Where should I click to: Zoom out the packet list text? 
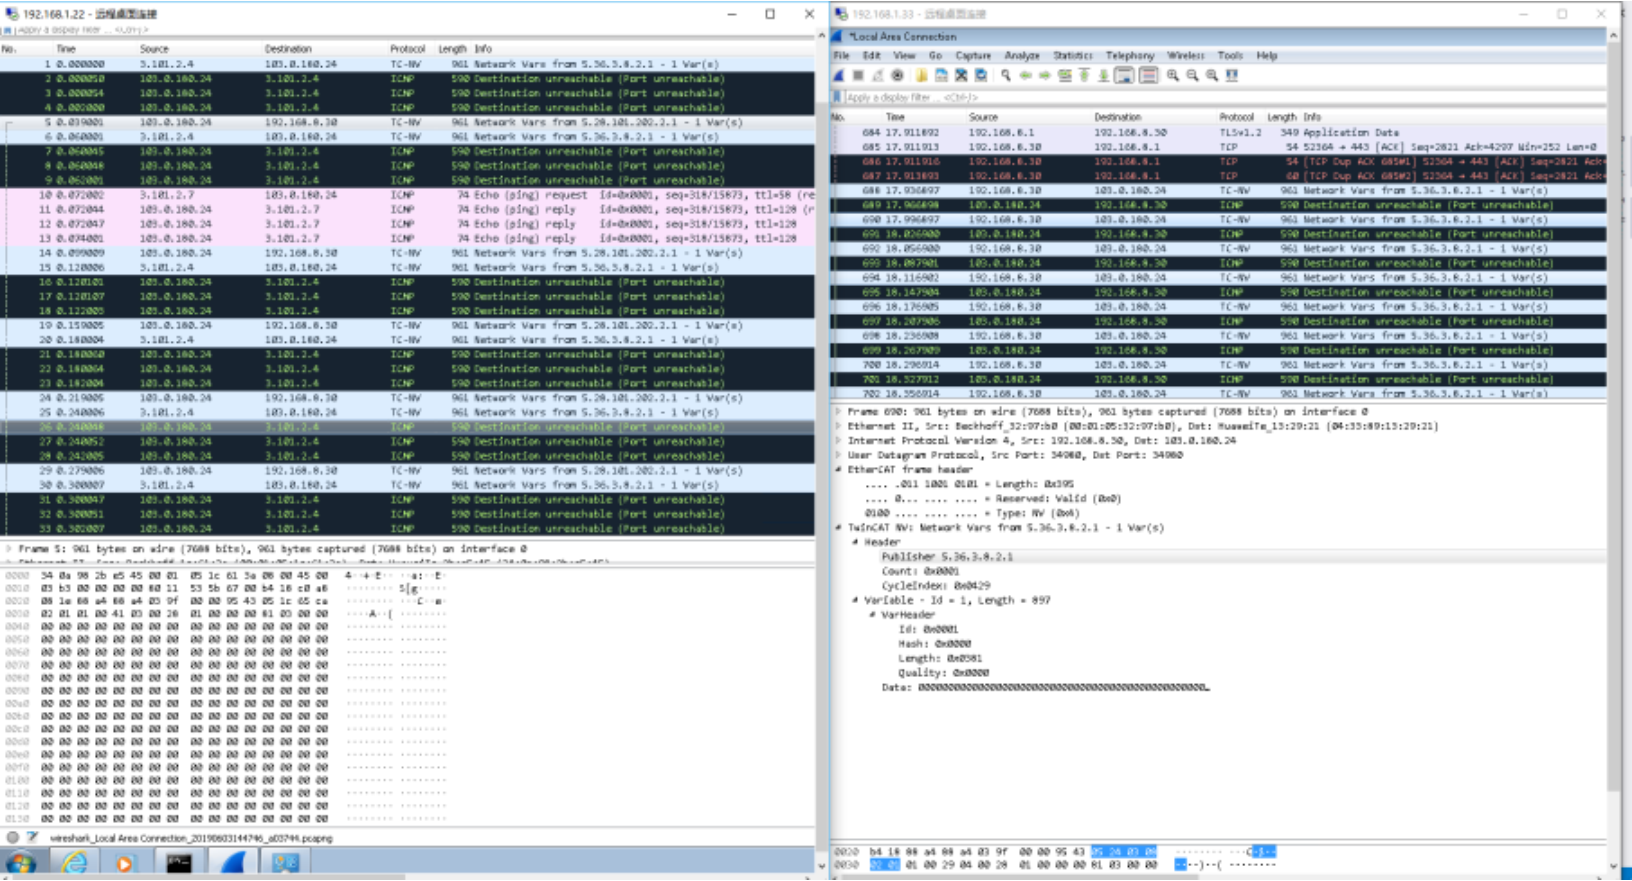click(x=1192, y=76)
